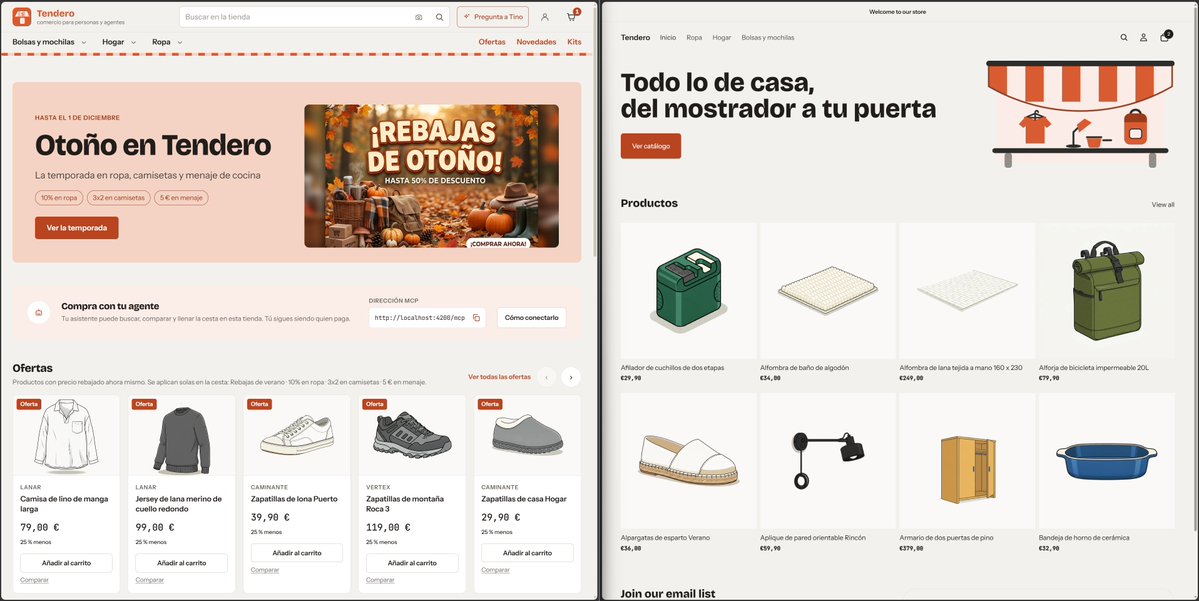Open cart bag icon in right store
The image size is (1199, 601).
click(x=1165, y=37)
